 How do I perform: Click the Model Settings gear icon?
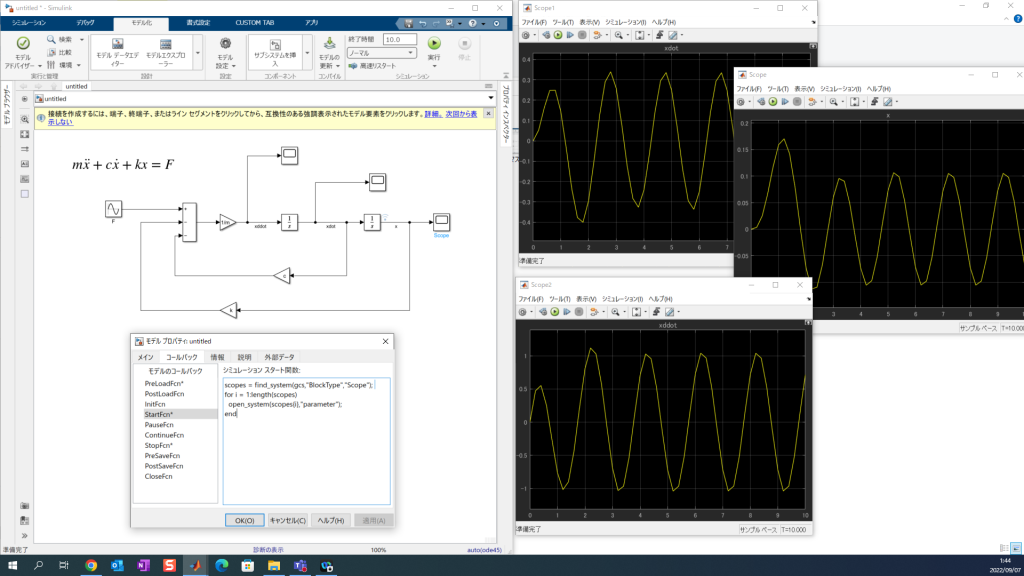click(225, 44)
